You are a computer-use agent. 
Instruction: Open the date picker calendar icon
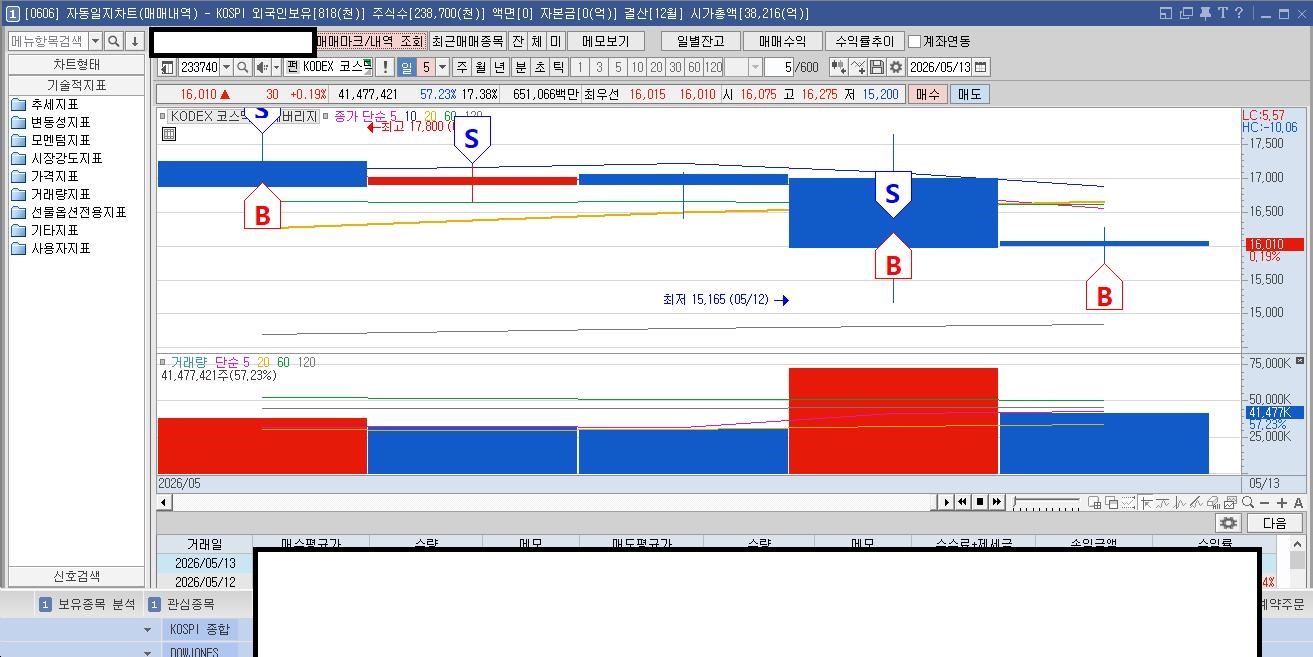pyautogui.click(x=981, y=67)
